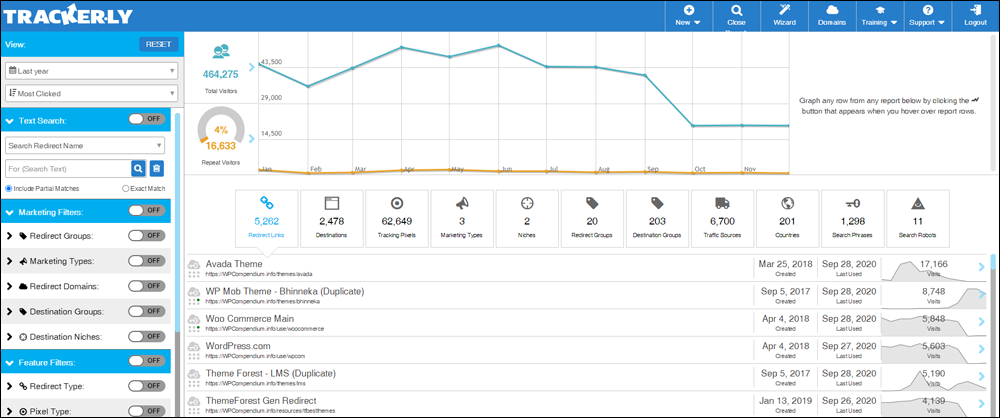This screenshot has width=1000, height=418.
Task: Collapse the Marketing Filters section
Action: click(10, 212)
